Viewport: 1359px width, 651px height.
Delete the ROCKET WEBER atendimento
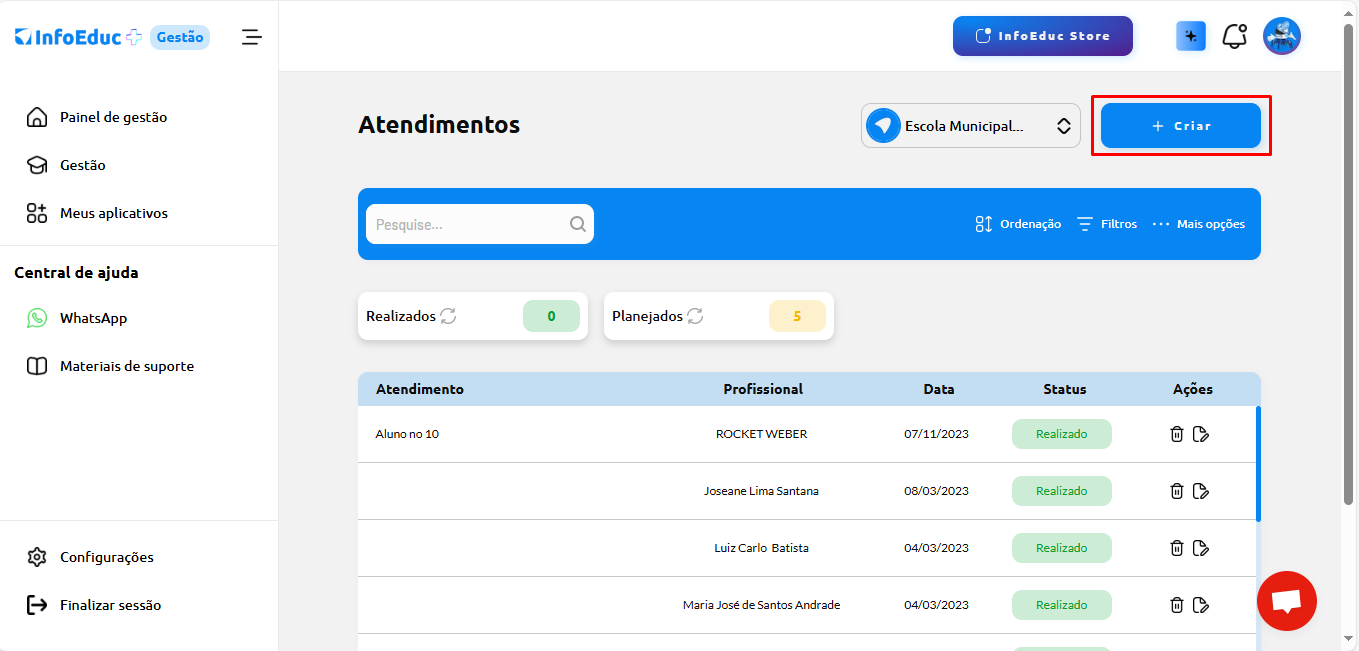pos(1177,434)
